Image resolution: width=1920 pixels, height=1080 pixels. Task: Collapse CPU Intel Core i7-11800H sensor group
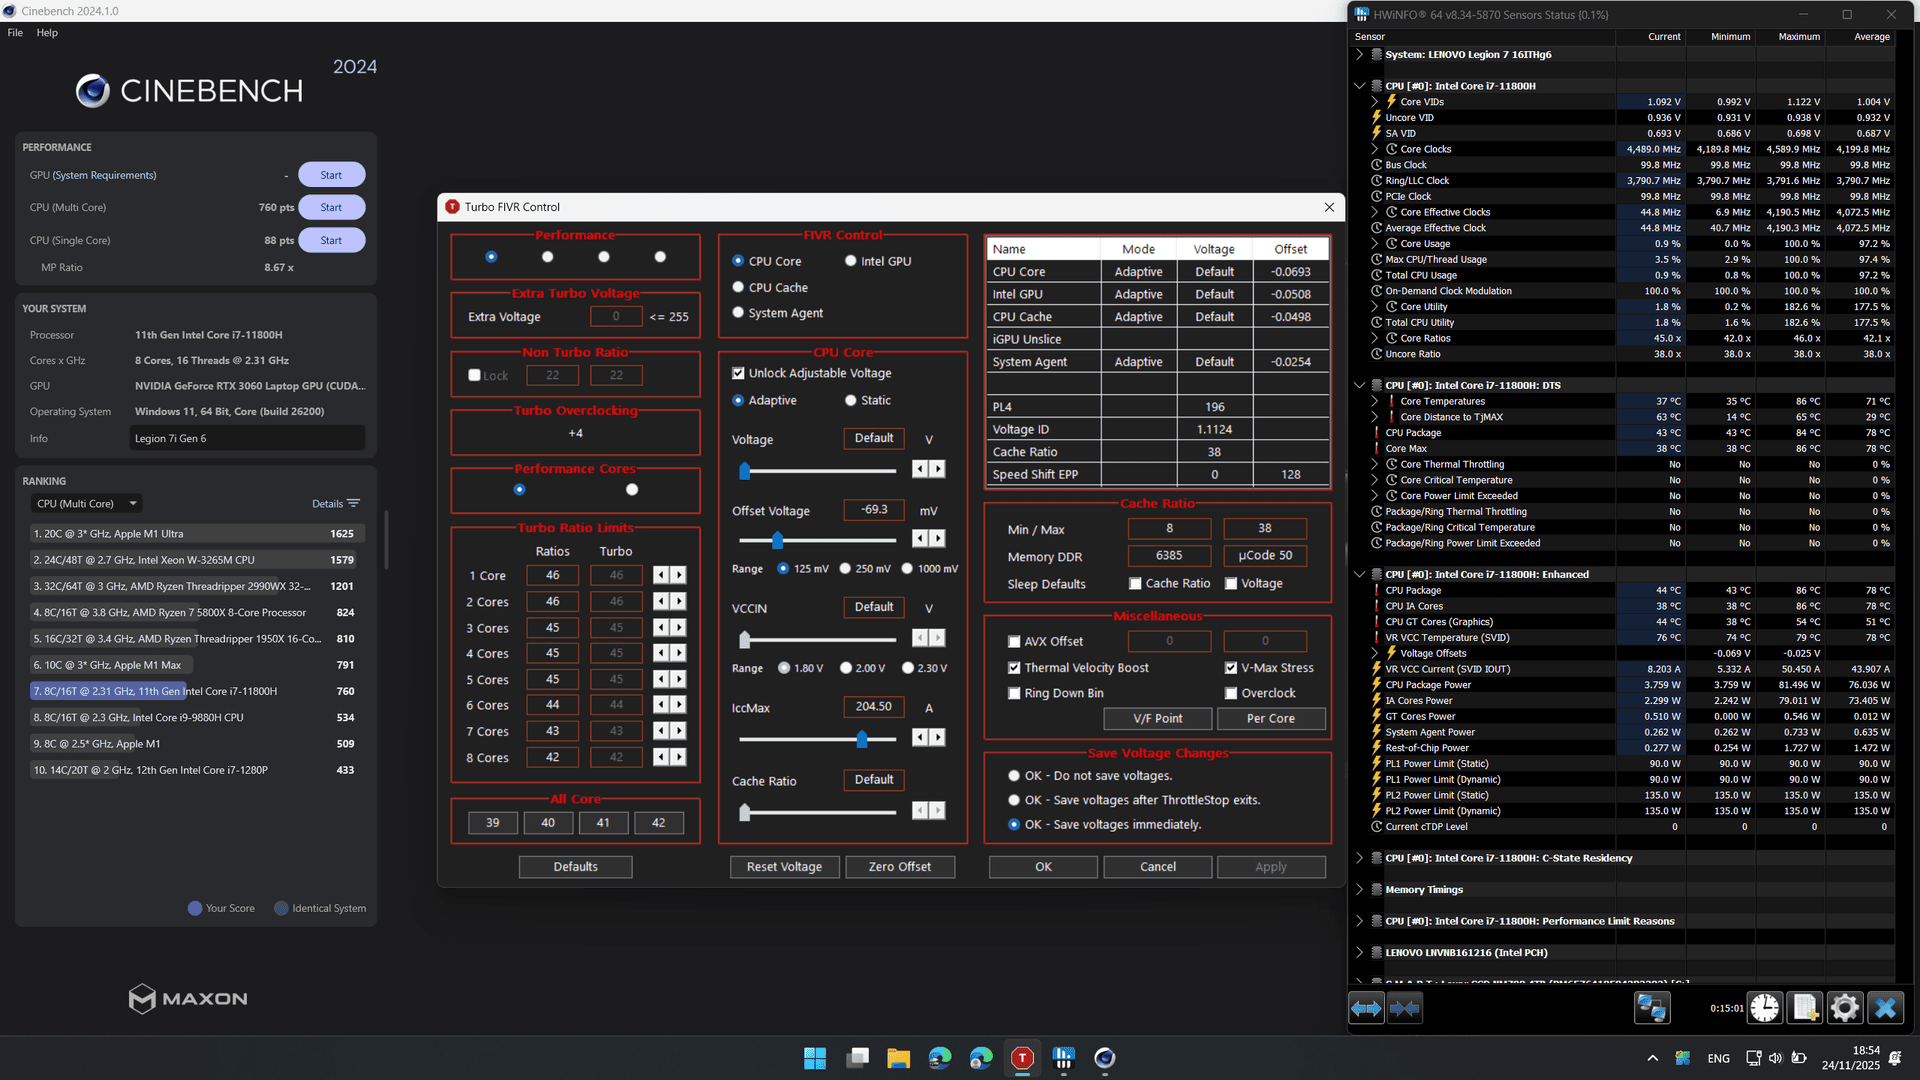click(1359, 86)
